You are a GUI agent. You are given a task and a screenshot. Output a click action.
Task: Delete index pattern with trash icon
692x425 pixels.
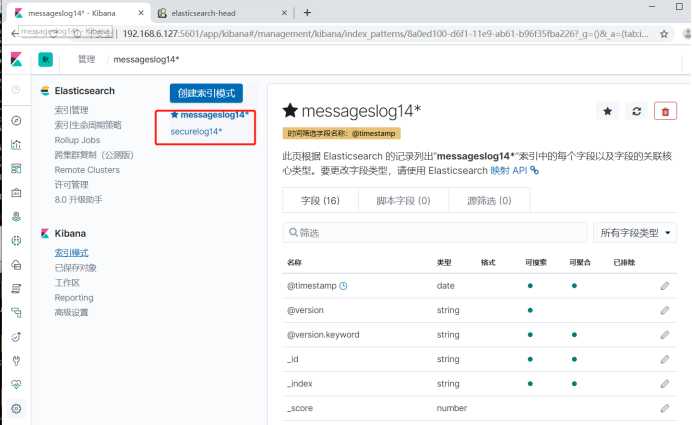pyautogui.click(x=666, y=111)
